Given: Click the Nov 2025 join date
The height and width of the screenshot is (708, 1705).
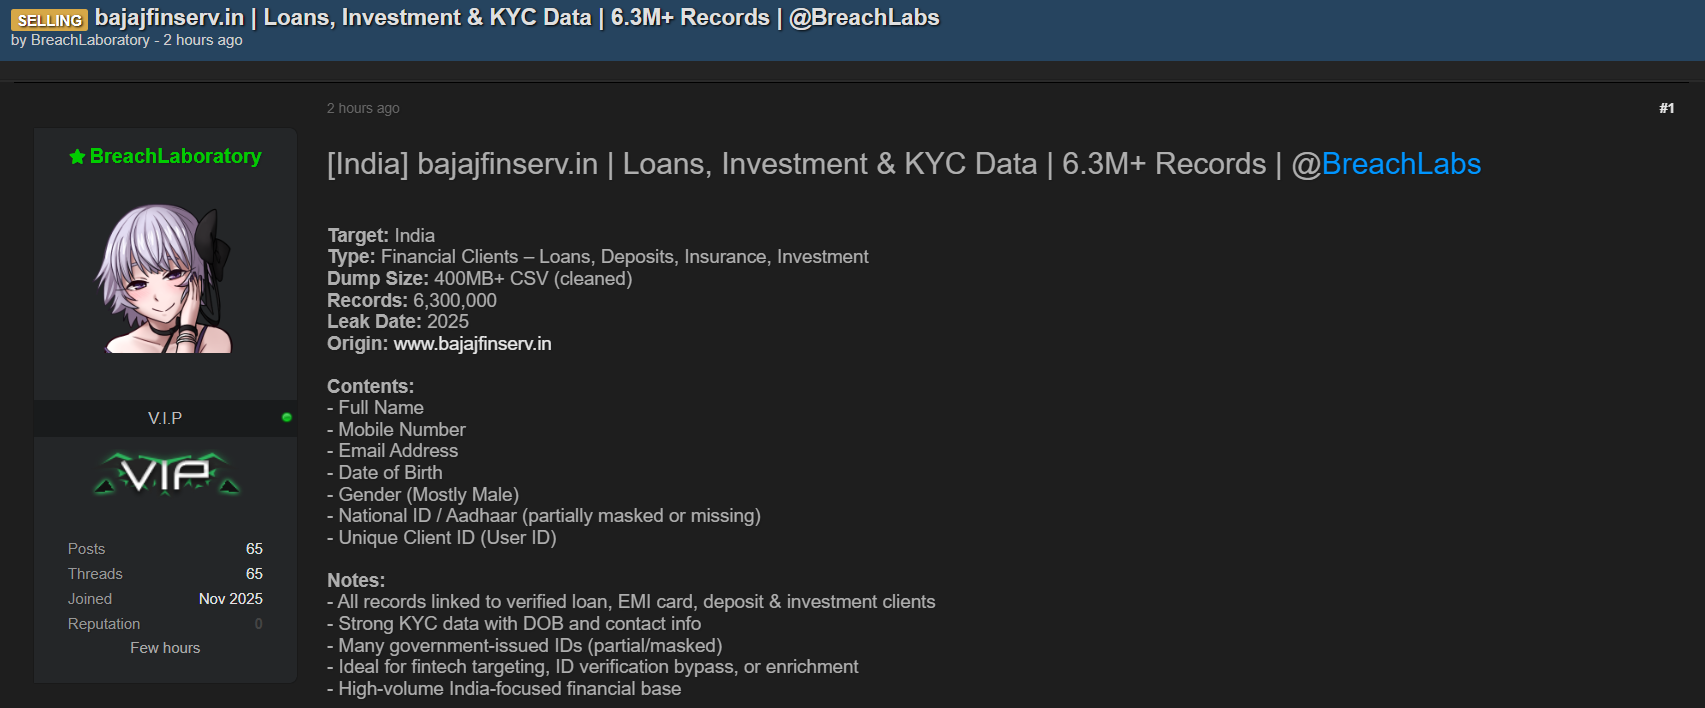Looking at the screenshot, I should click(x=230, y=599).
